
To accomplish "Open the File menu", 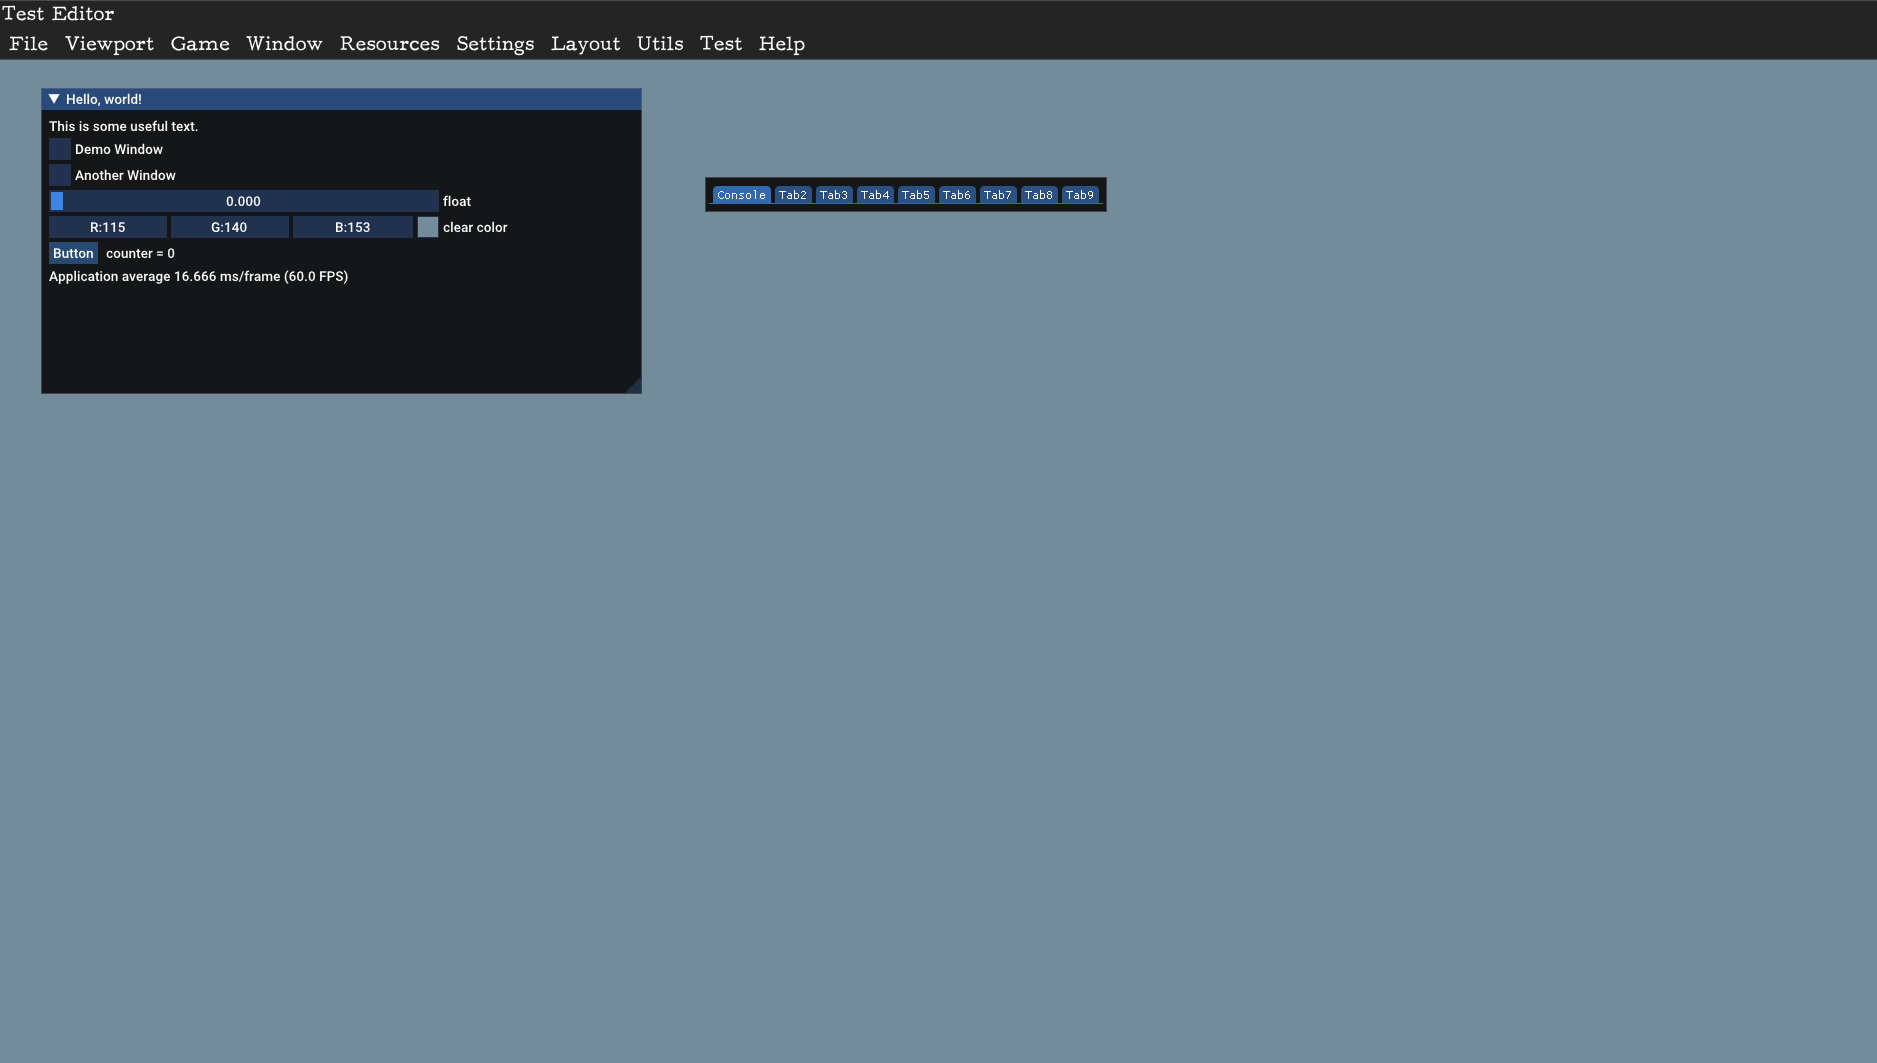I will point(28,43).
